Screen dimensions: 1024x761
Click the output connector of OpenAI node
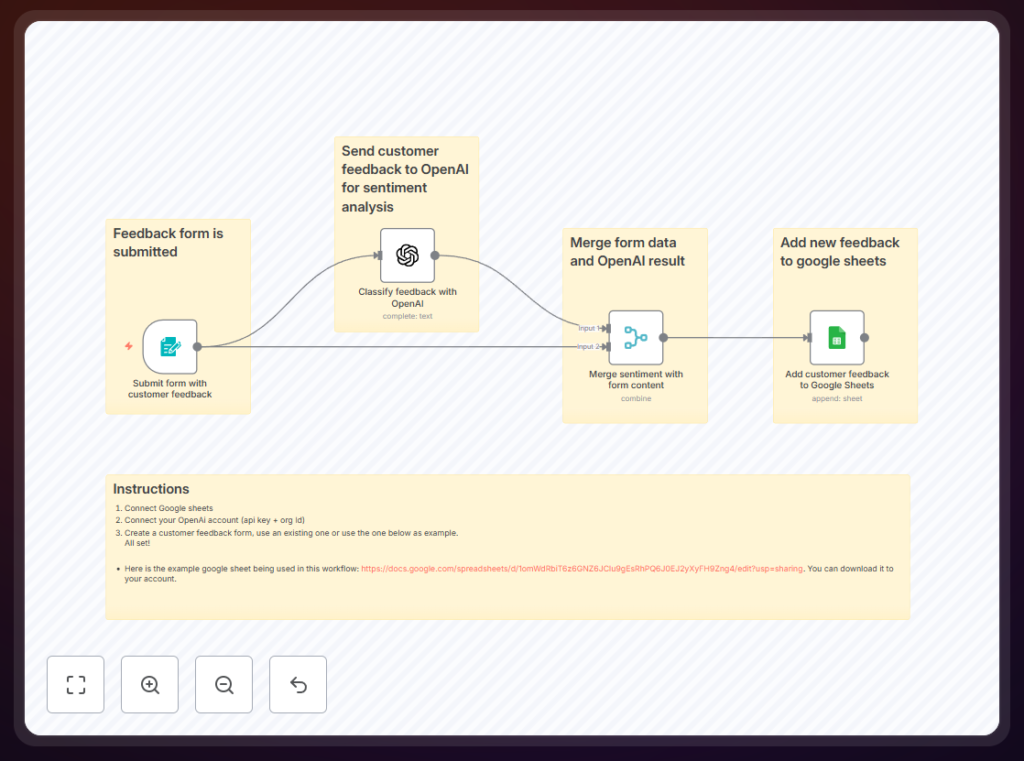pos(435,255)
